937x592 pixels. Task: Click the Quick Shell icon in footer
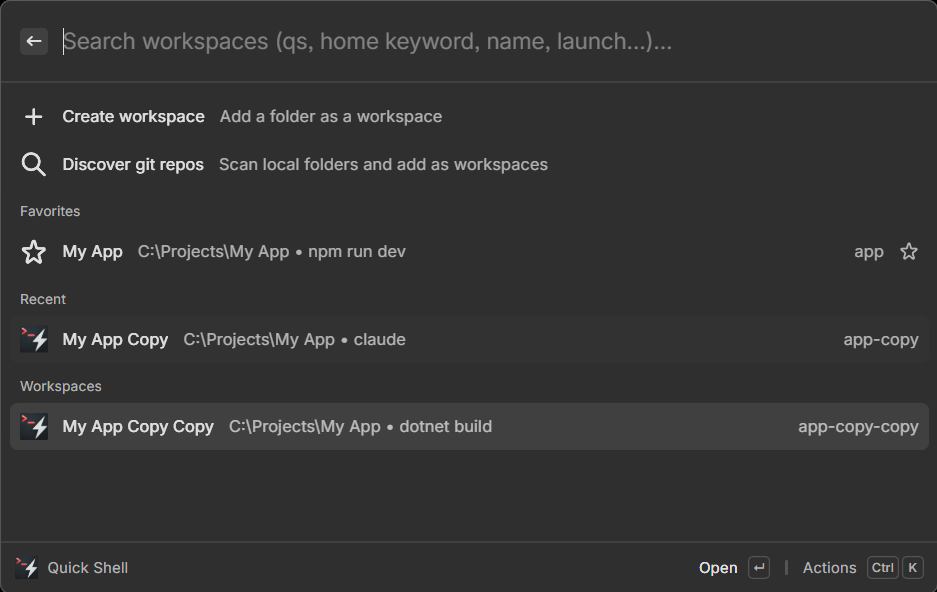pos(27,568)
